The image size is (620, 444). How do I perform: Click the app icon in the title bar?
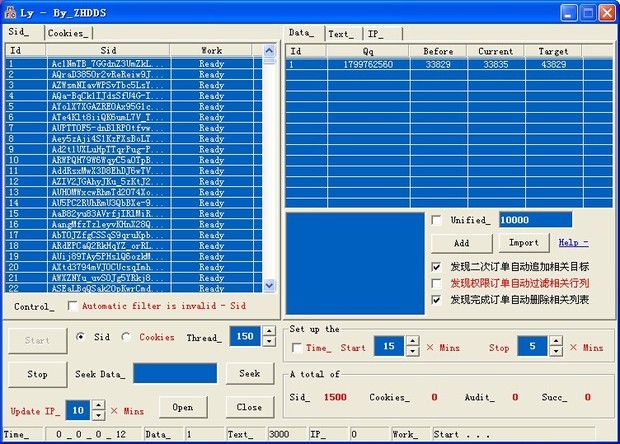click(x=11, y=11)
